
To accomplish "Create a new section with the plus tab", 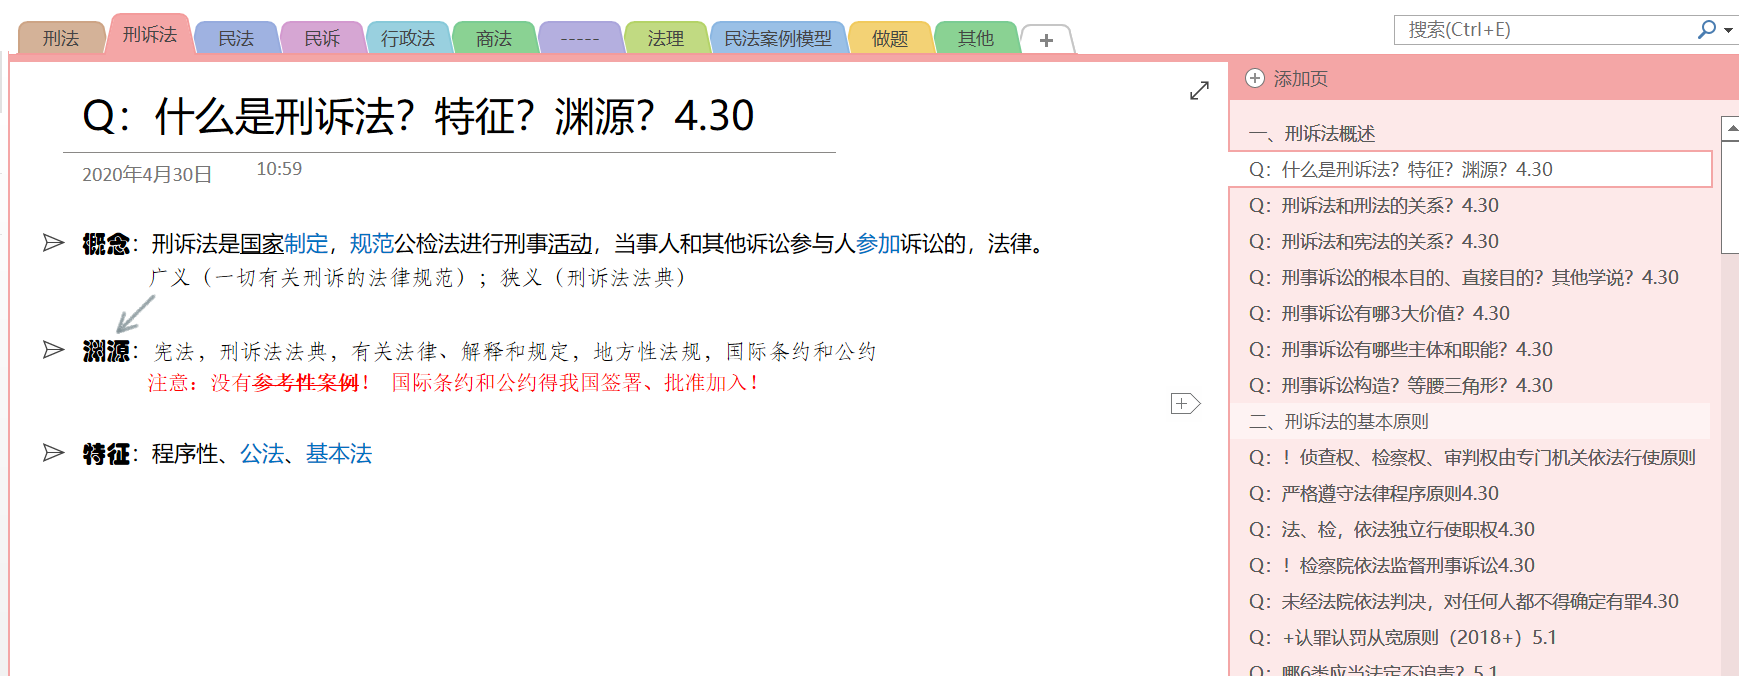I will tap(1046, 40).
